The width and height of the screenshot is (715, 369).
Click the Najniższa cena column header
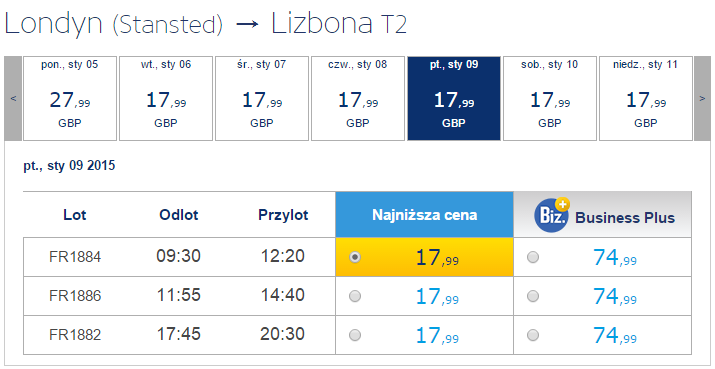[425, 214]
